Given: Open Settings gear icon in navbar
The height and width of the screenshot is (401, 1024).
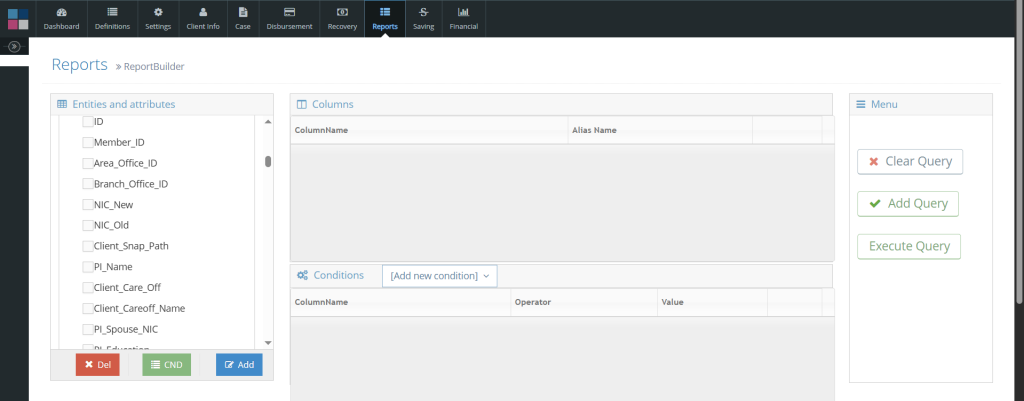Looking at the screenshot, I should (x=158, y=12).
